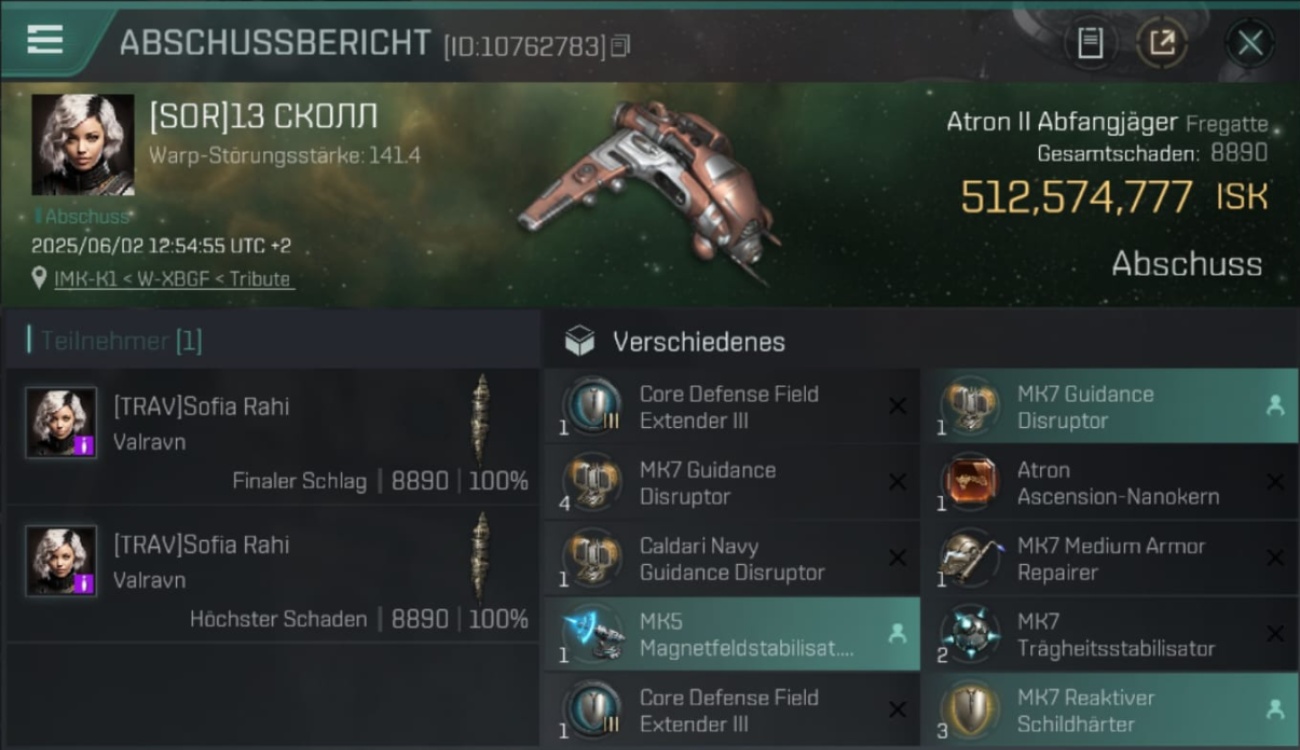Click the MK7 Trägheitsstabilisator icon

click(x=971, y=634)
